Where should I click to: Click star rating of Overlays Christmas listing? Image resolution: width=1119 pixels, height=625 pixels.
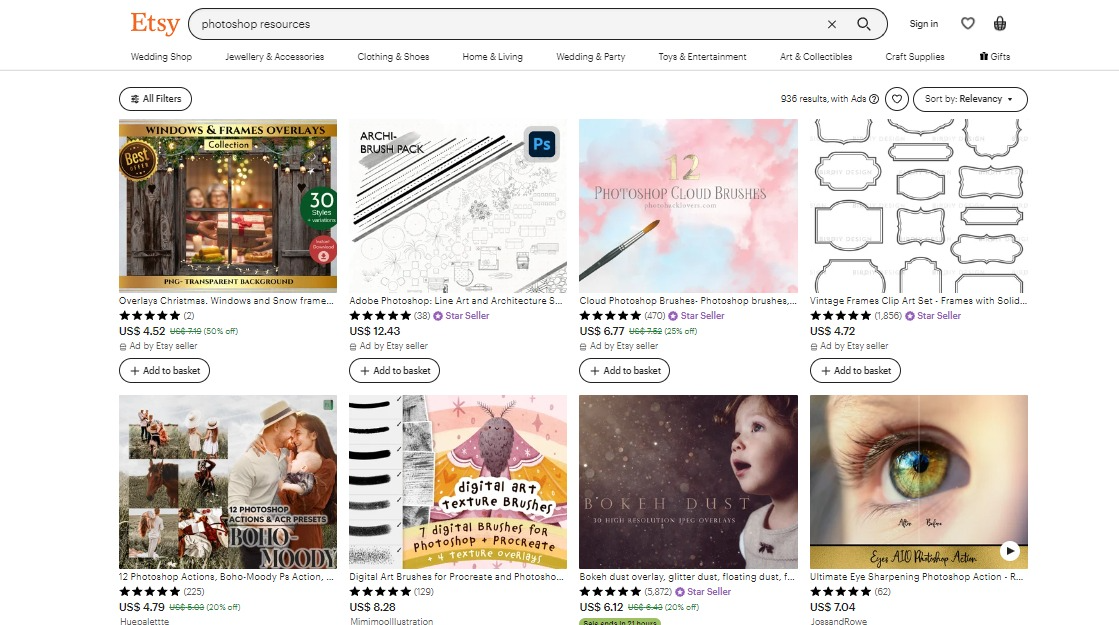[x=150, y=315]
